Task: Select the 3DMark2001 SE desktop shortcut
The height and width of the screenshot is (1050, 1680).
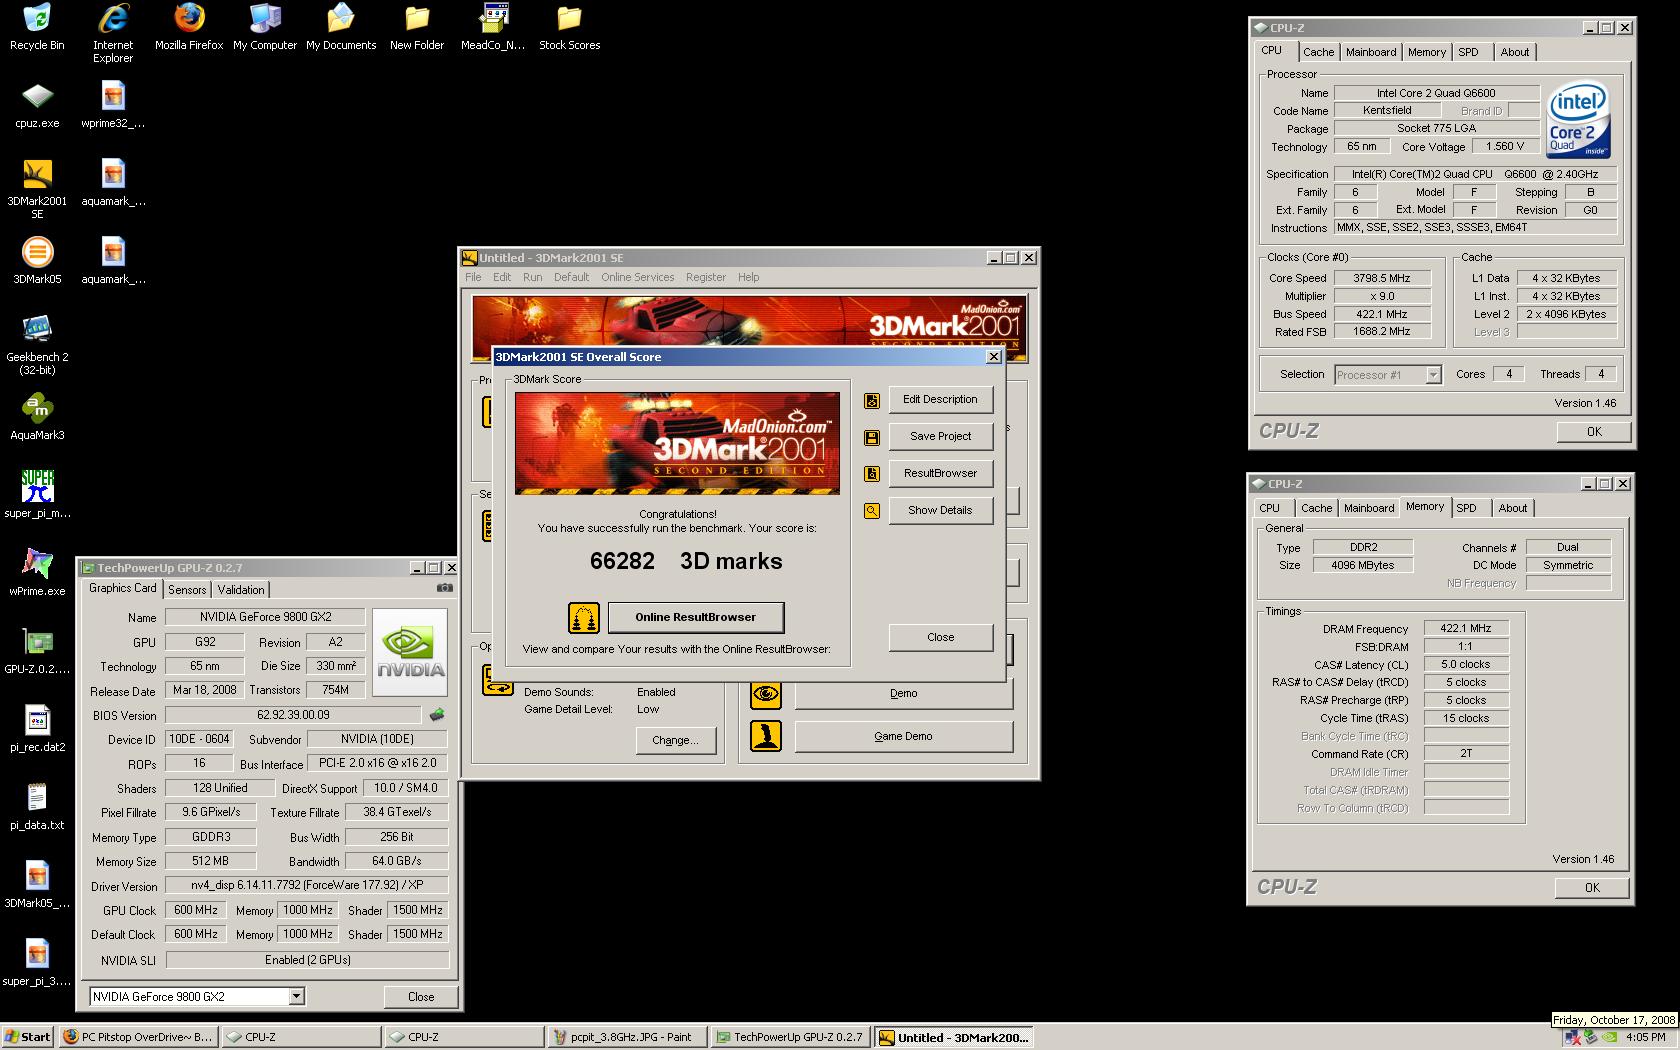Action: (37, 189)
